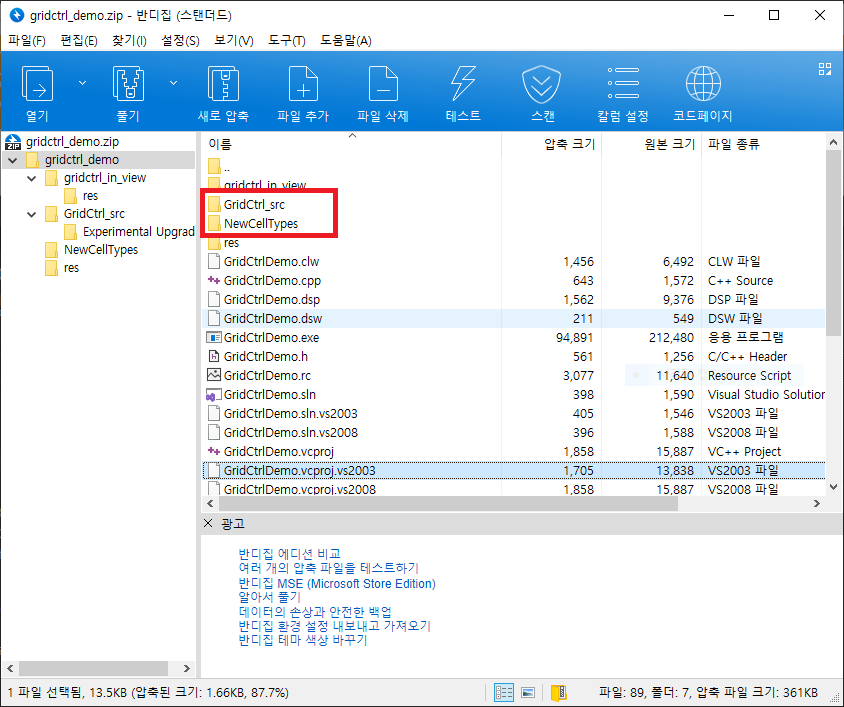
Task: Open link 반디집 MSE (Microsoft Store Edition)
Action: pyautogui.click(x=337, y=583)
